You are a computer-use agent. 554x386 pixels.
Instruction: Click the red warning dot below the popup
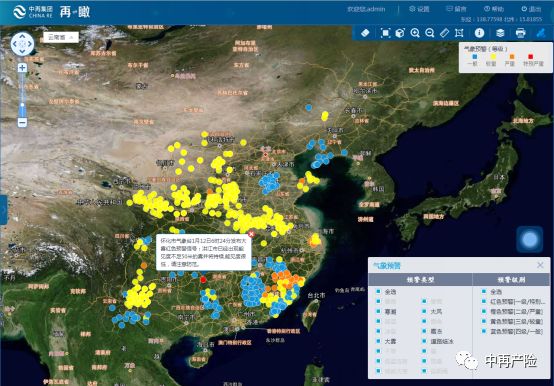coord(203,280)
